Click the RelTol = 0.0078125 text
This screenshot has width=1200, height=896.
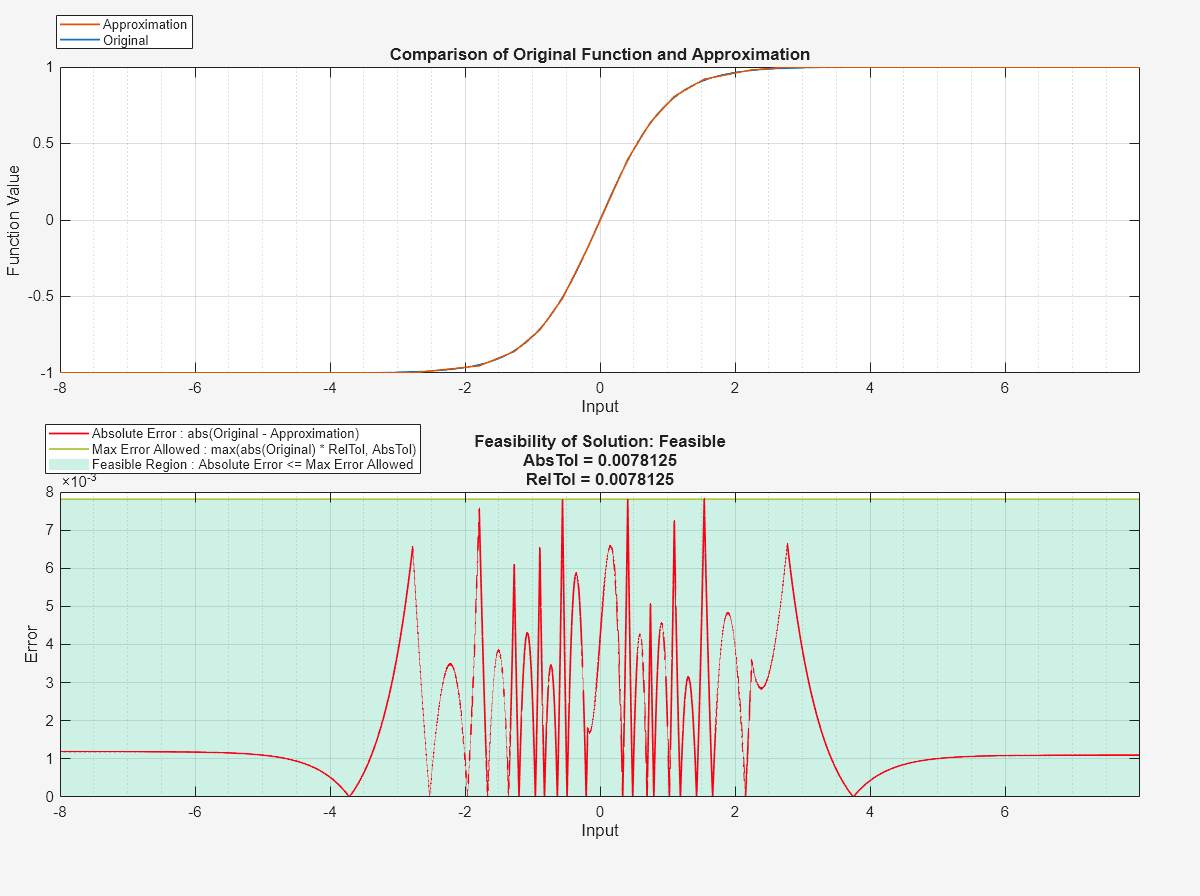pyautogui.click(x=600, y=478)
